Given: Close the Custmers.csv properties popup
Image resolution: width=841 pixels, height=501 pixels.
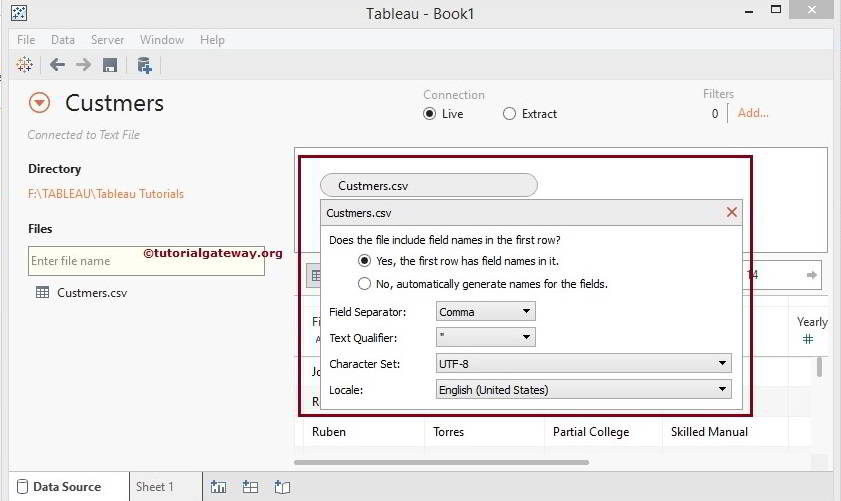Looking at the screenshot, I should (x=732, y=212).
